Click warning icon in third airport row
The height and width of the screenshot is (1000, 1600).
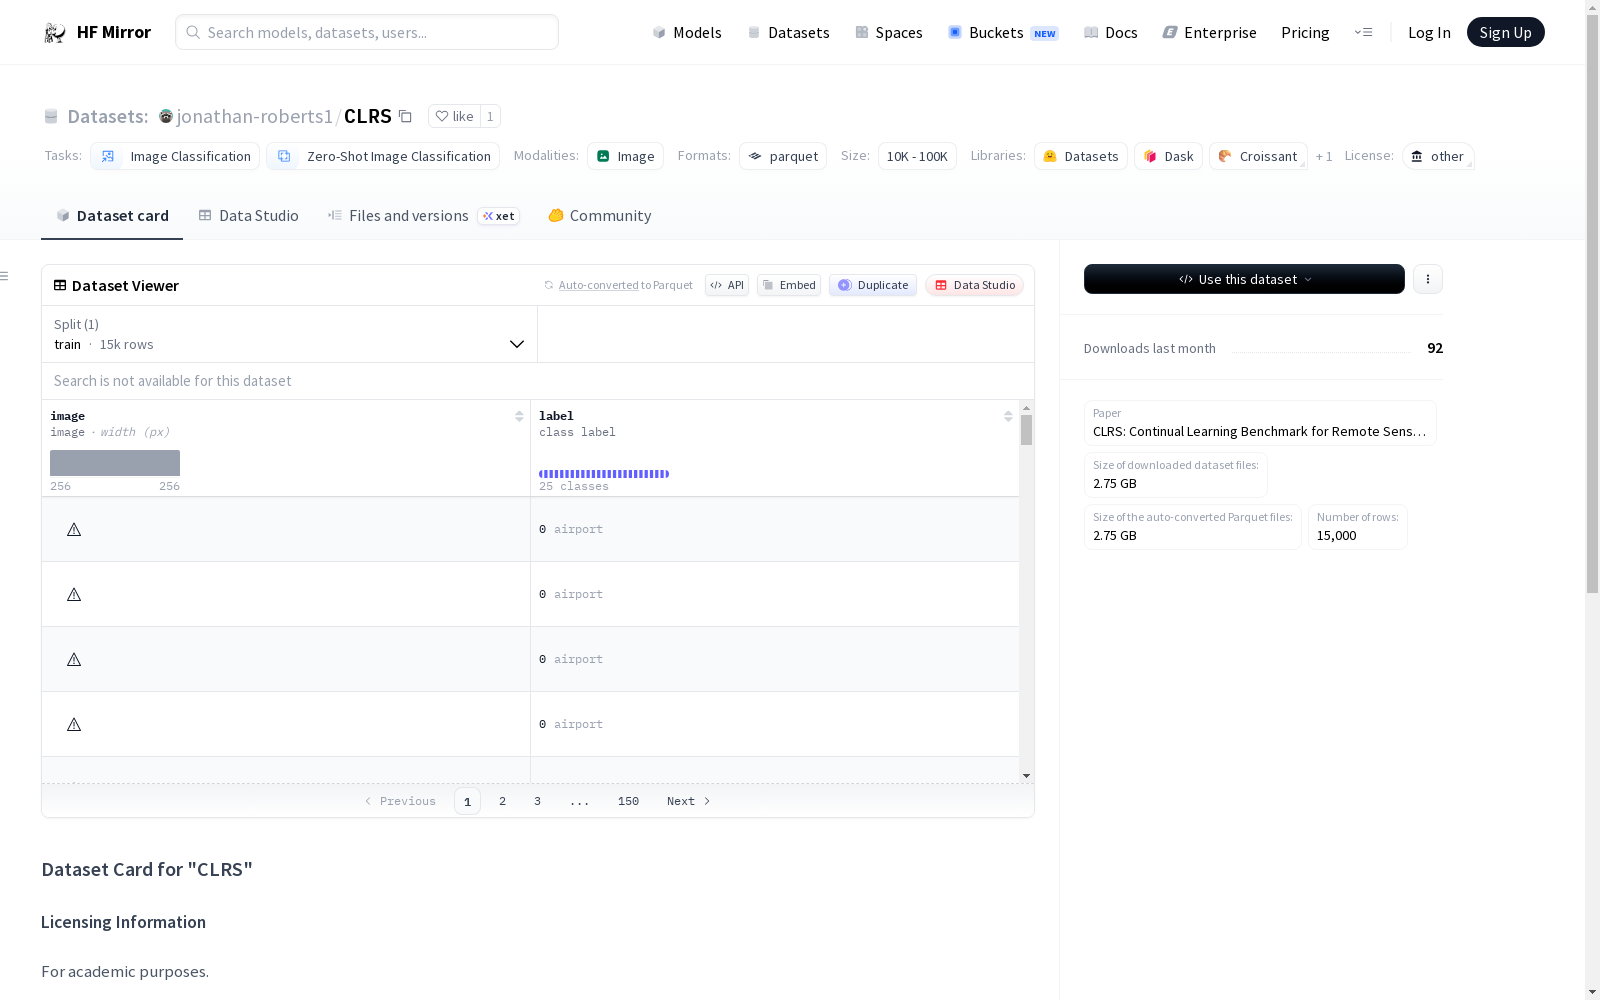(74, 659)
